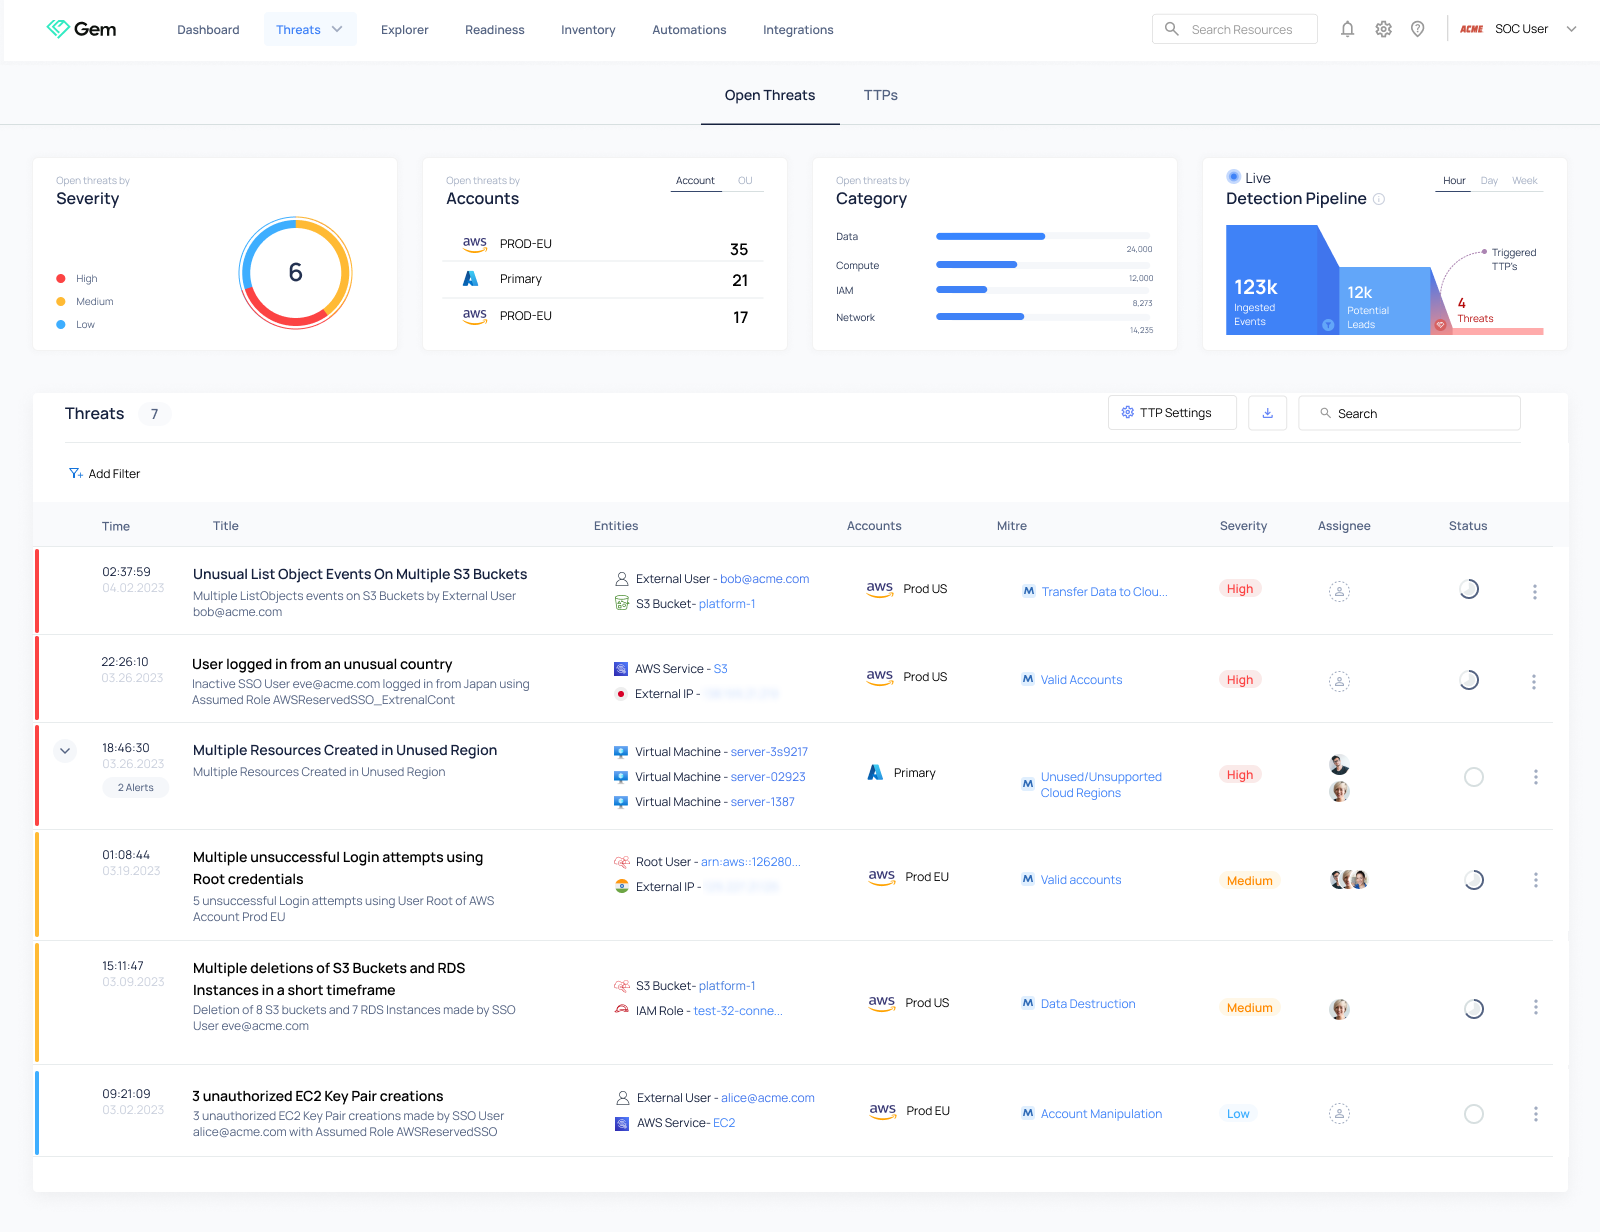Click the Threats table Search field
Image resolution: width=1600 pixels, height=1232 pixels.
(x=1409, y=413)
